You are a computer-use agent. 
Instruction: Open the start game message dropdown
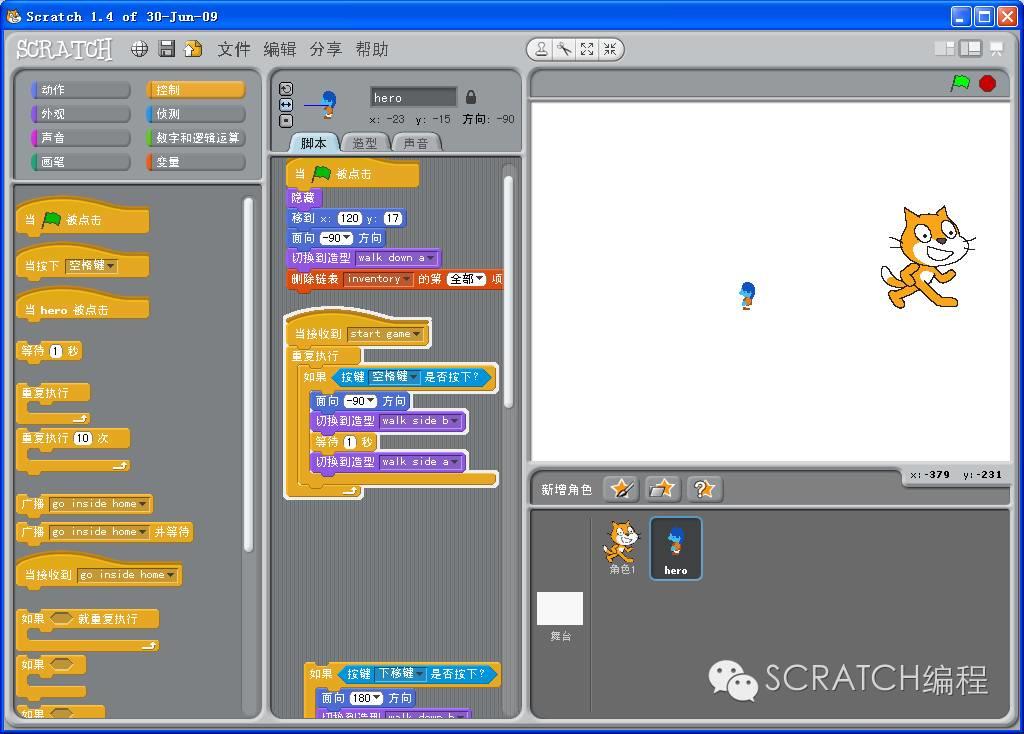pos(416,334)
